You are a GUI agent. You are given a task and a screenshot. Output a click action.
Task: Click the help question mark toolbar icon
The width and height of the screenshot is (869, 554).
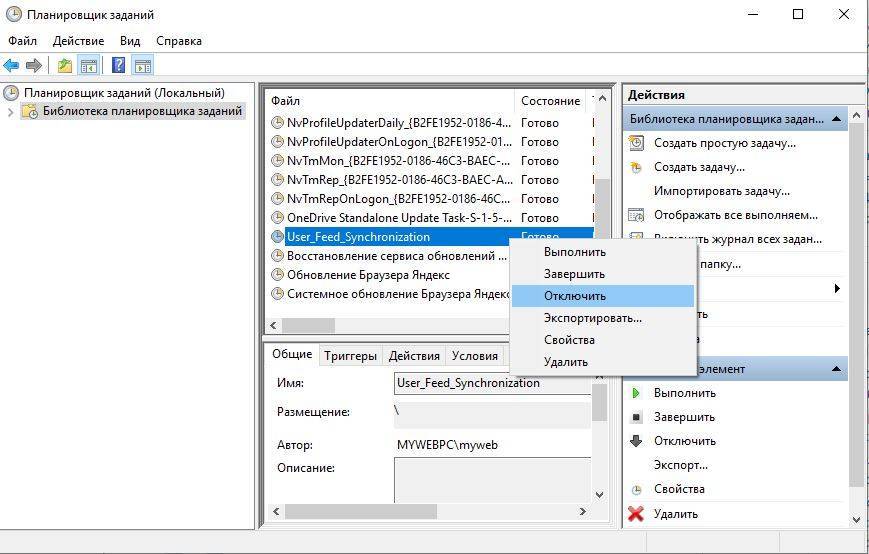[x=118, y=66]
